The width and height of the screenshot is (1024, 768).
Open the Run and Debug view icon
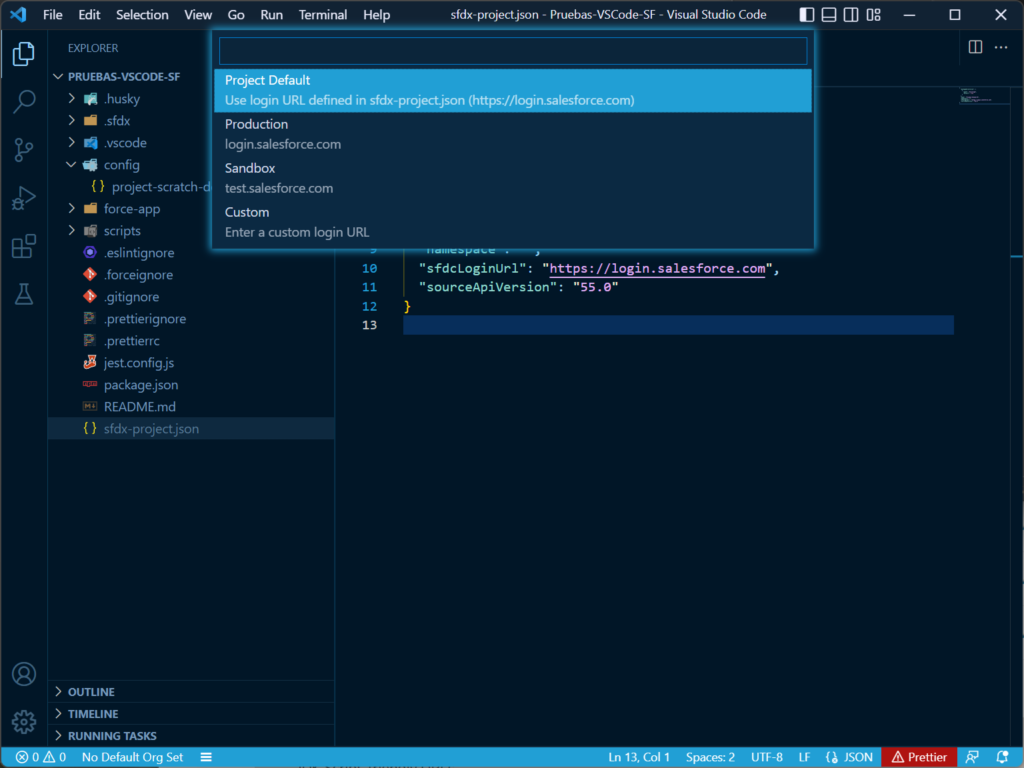click(x=24, y=198)
